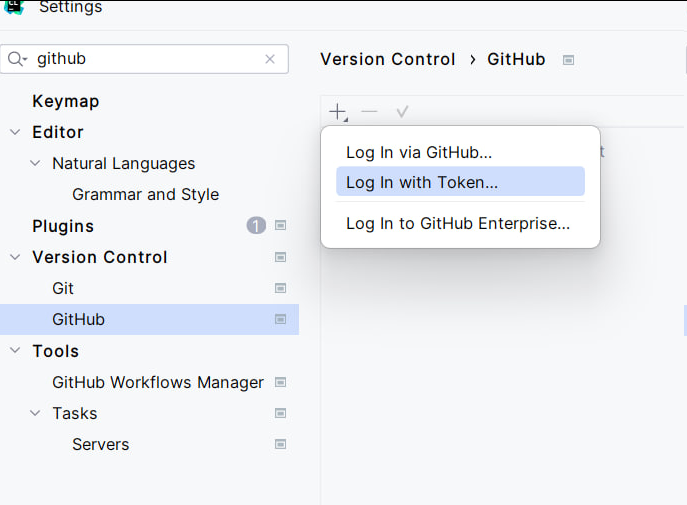
Task: Click the minus Remove account icon
Action: tap(370, 112)
